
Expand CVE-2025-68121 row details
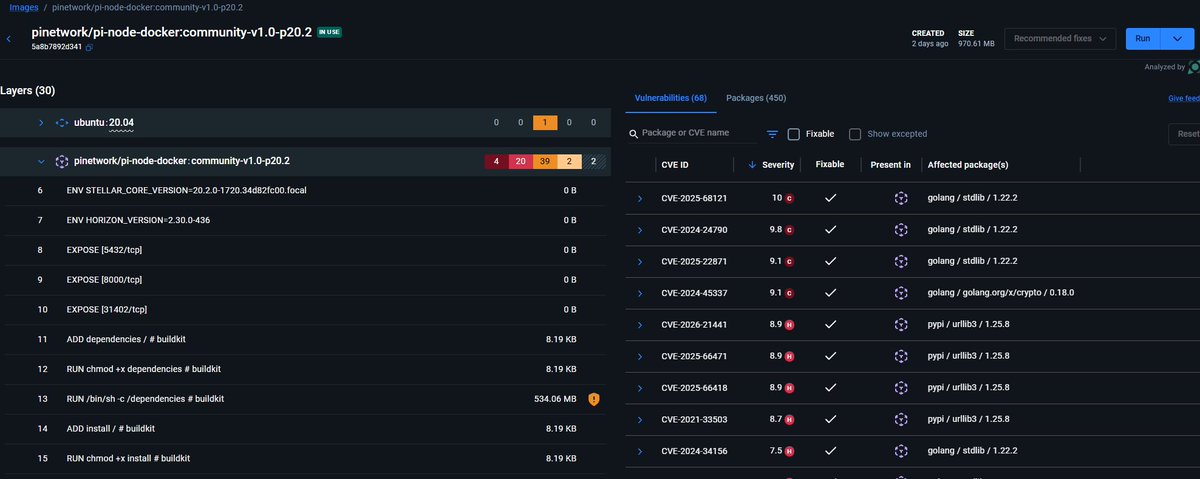(x=640, y=198)
